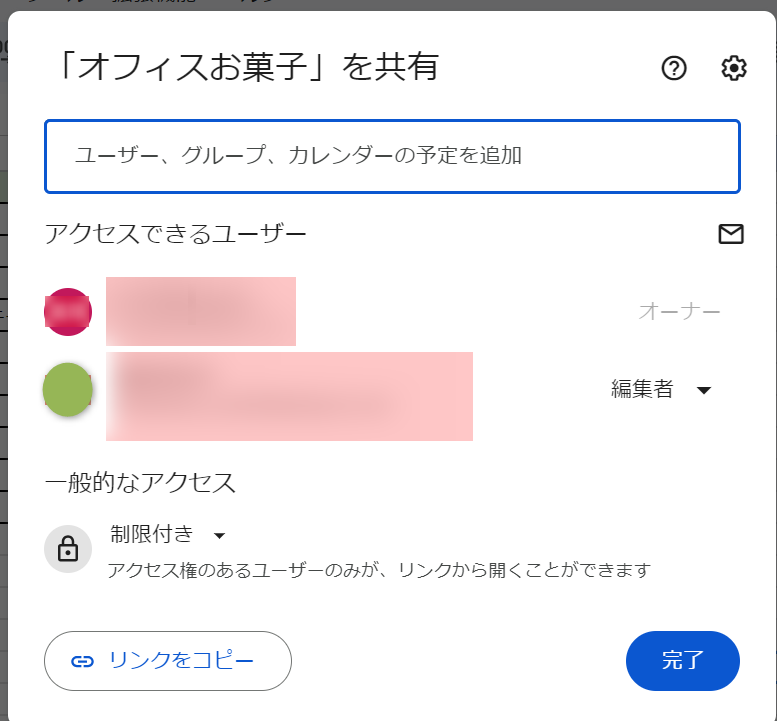
Task: Open the help question mark icon
Action: 674,68
